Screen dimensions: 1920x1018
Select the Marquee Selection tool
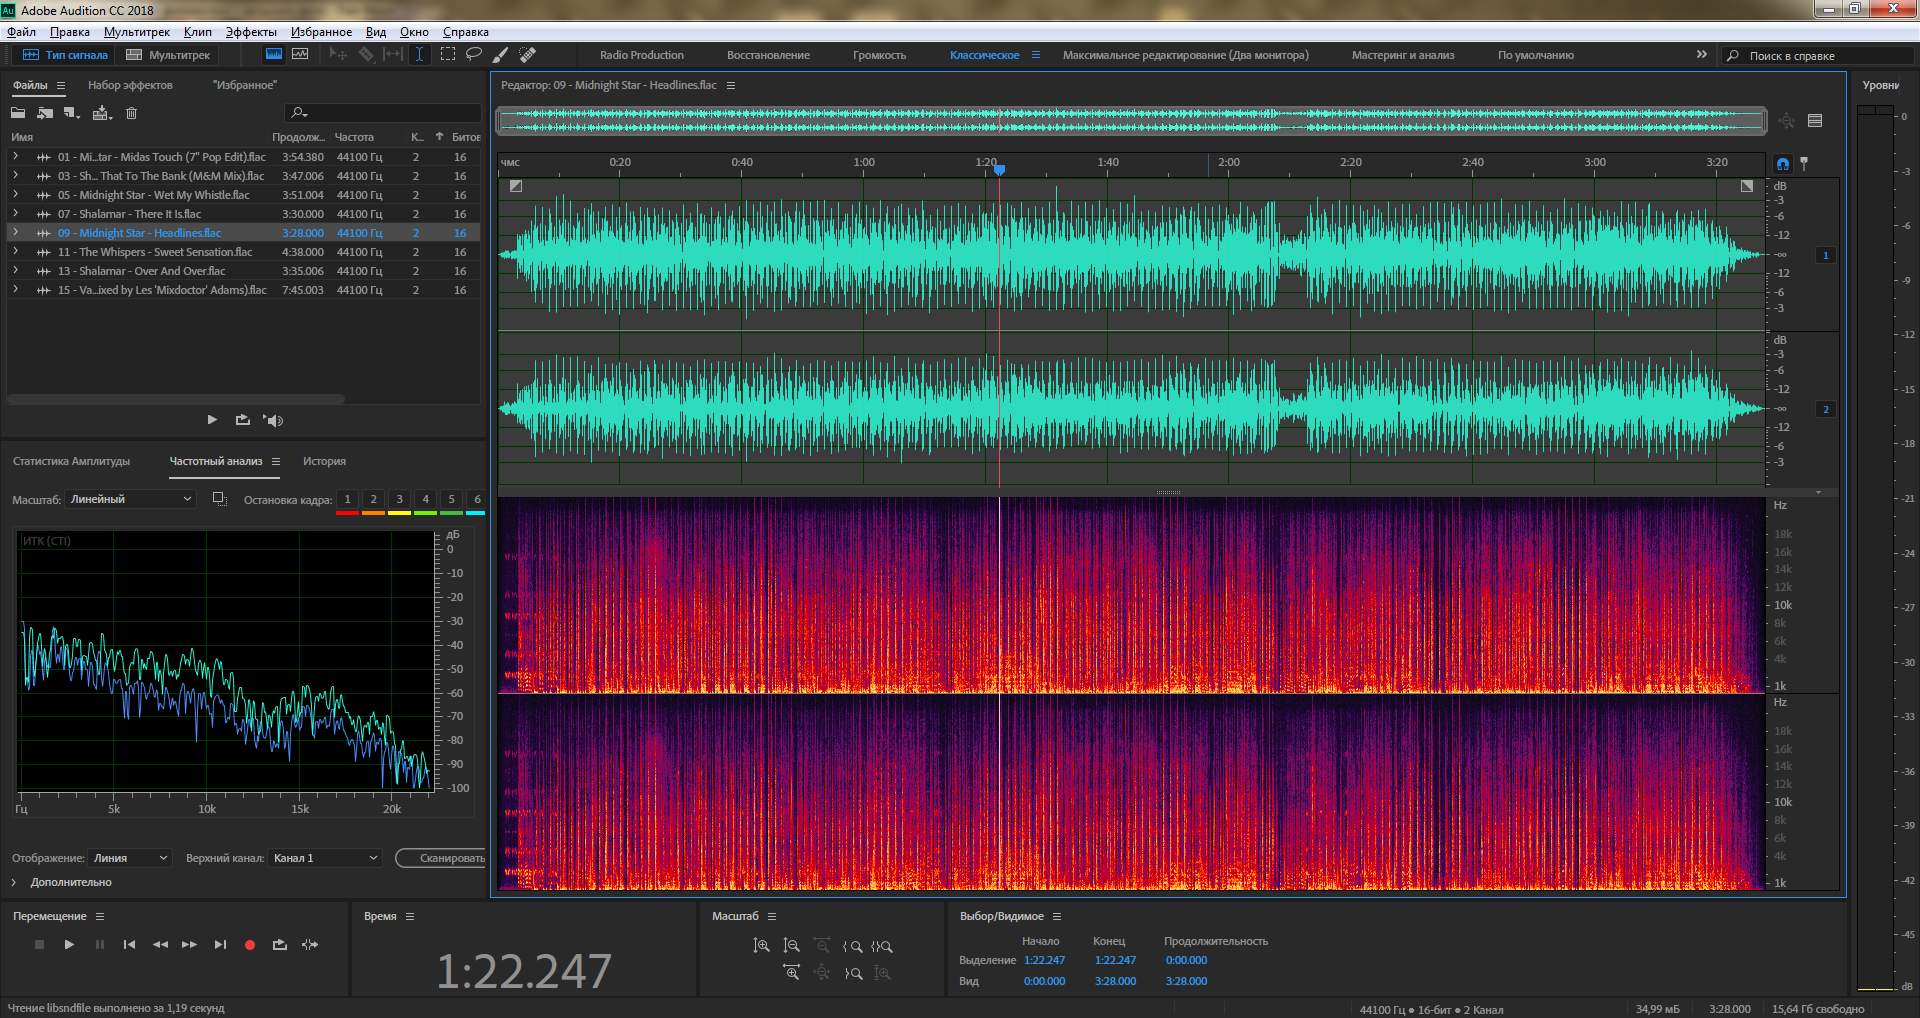coord(447,55)
